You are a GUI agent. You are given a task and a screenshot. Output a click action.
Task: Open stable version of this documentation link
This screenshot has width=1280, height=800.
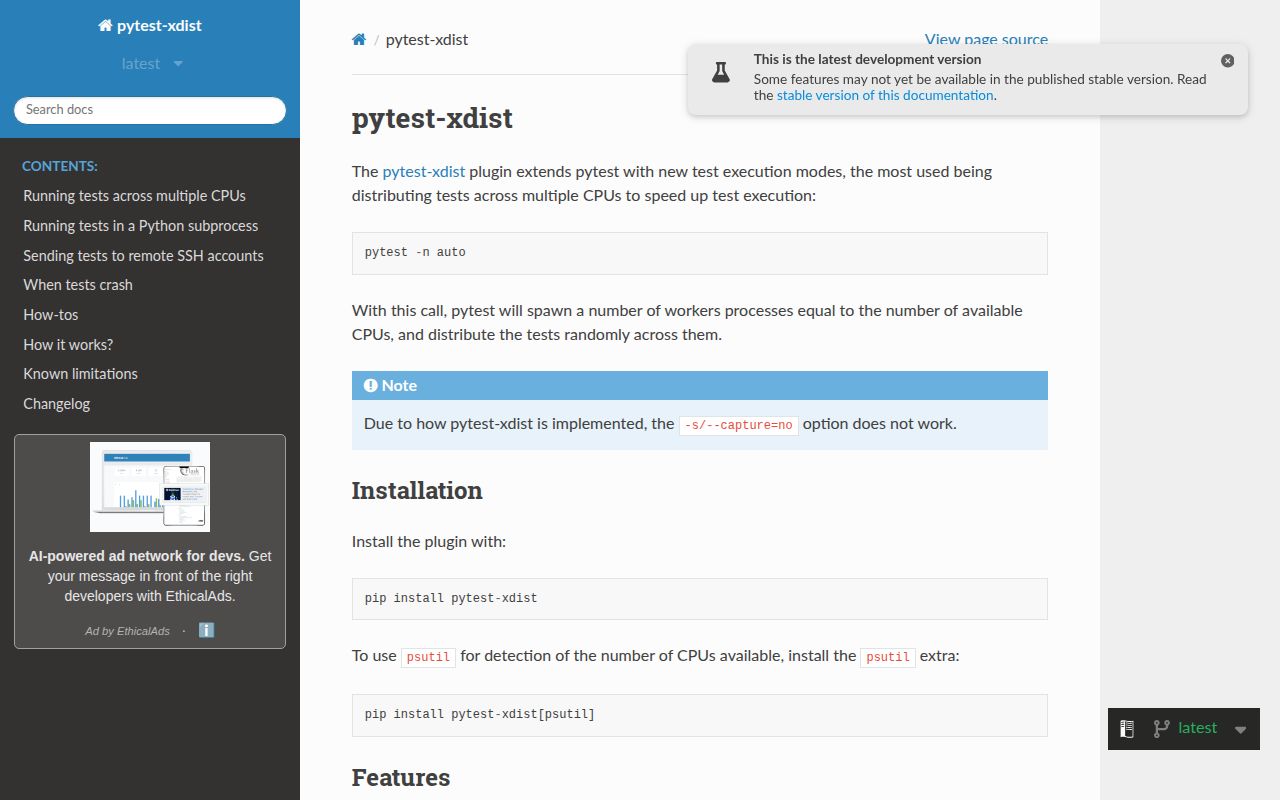pyautogui.click(x=885, y=96)
